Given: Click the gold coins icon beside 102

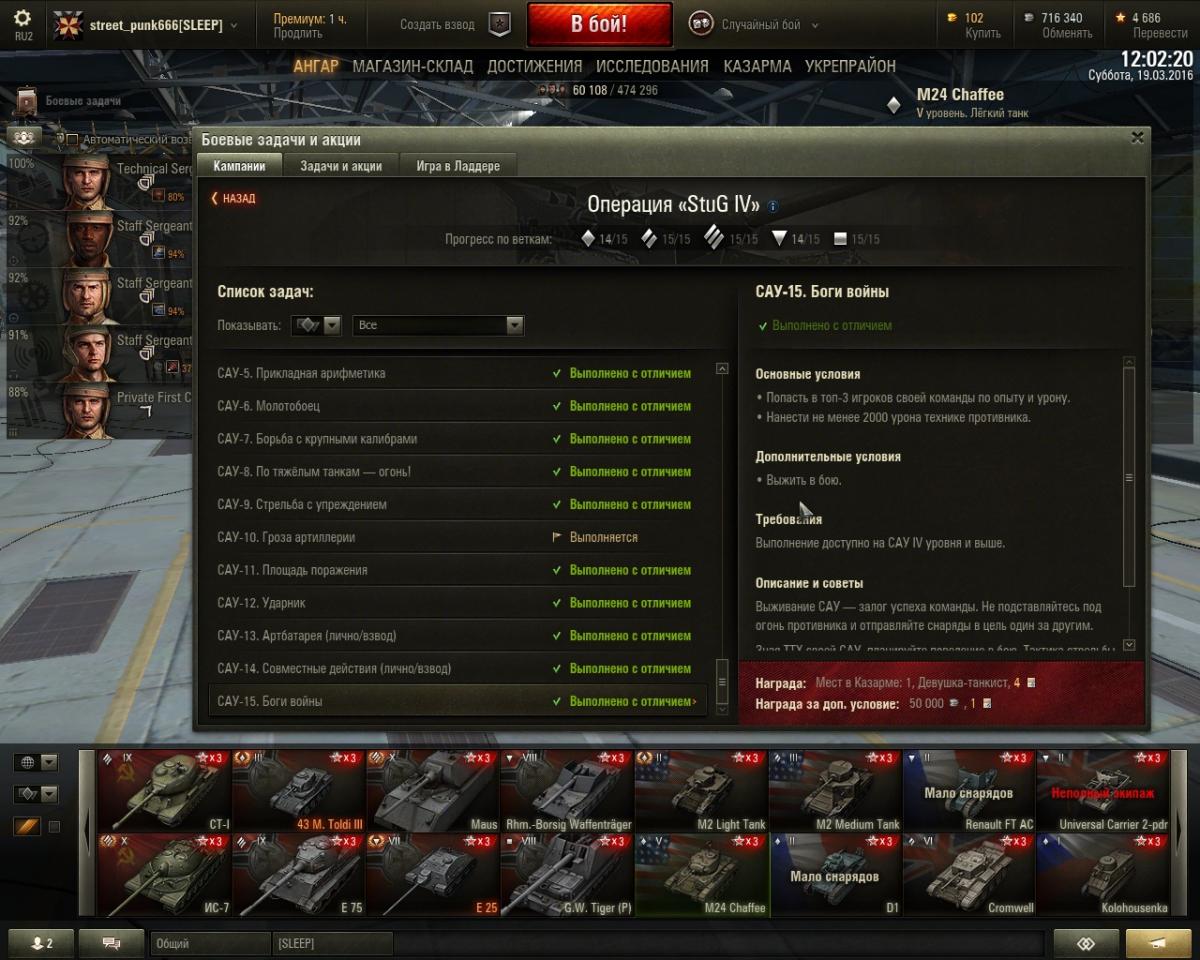Looking at the screenshot, I should (x=952, y=18).
